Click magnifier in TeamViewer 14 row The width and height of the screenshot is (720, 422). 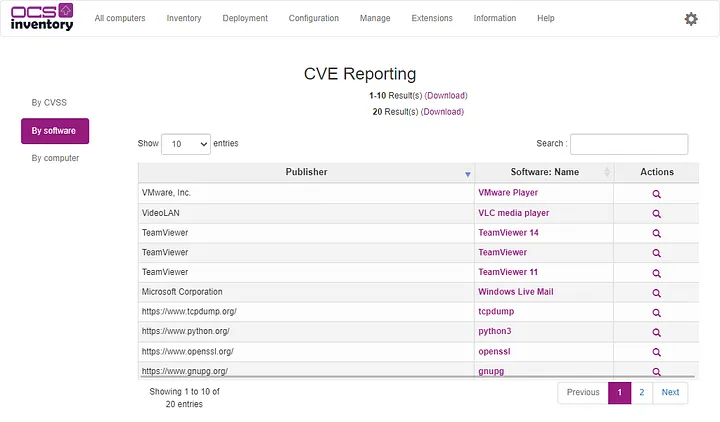click(657, 234)
